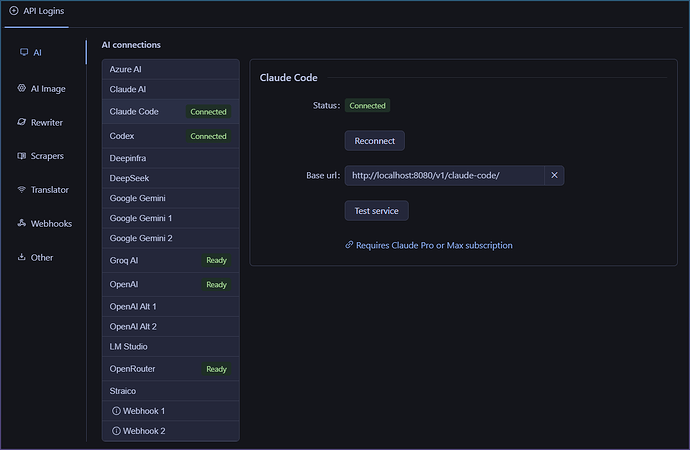Click the Claude Code panel heading
690x450 pixels.
click(x=288, y=78)
